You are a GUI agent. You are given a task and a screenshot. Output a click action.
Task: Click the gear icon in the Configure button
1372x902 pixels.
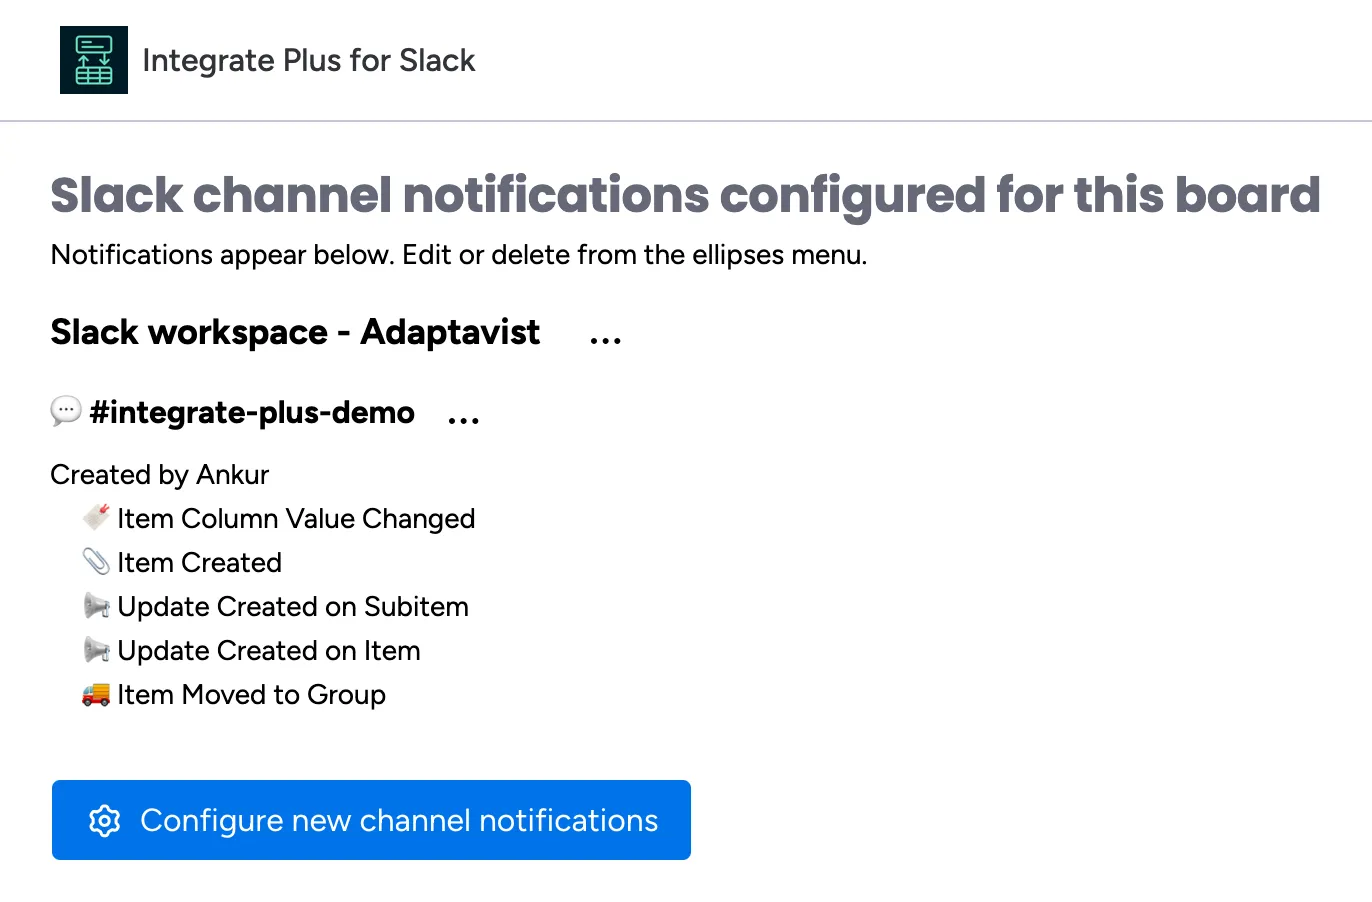click(x=104, y=820)
